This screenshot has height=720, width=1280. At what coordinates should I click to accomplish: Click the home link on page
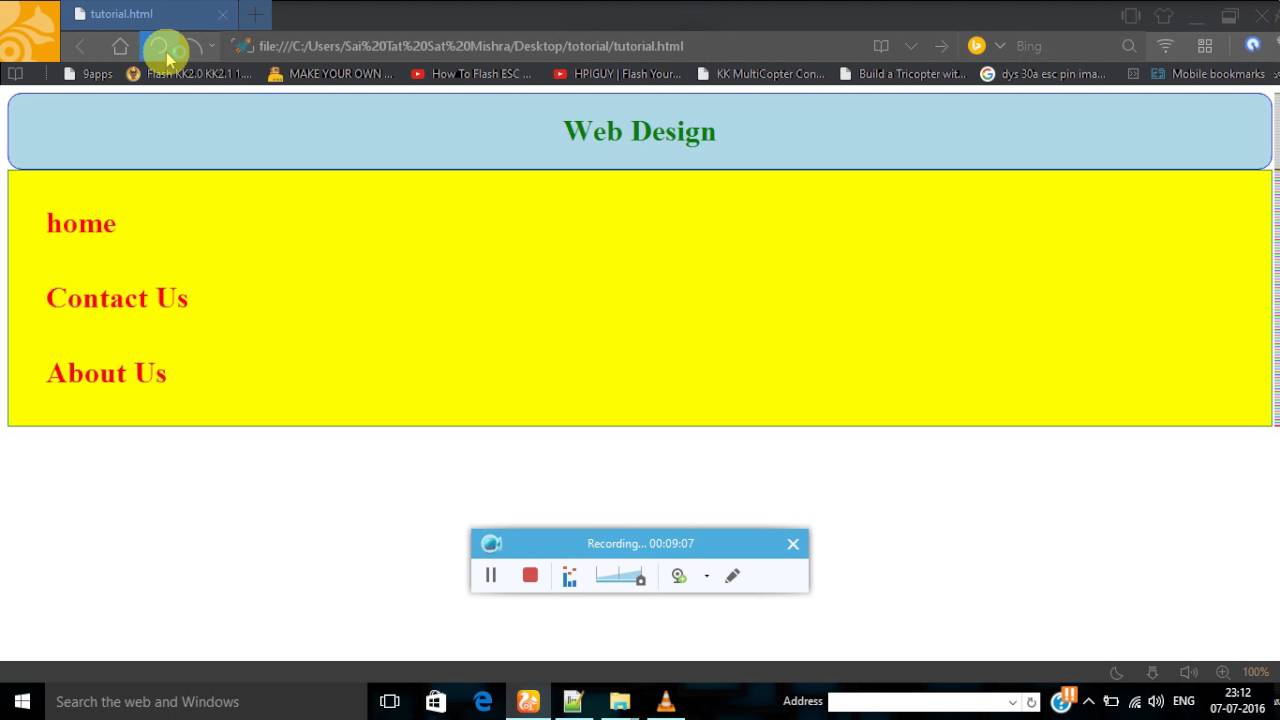81,223
